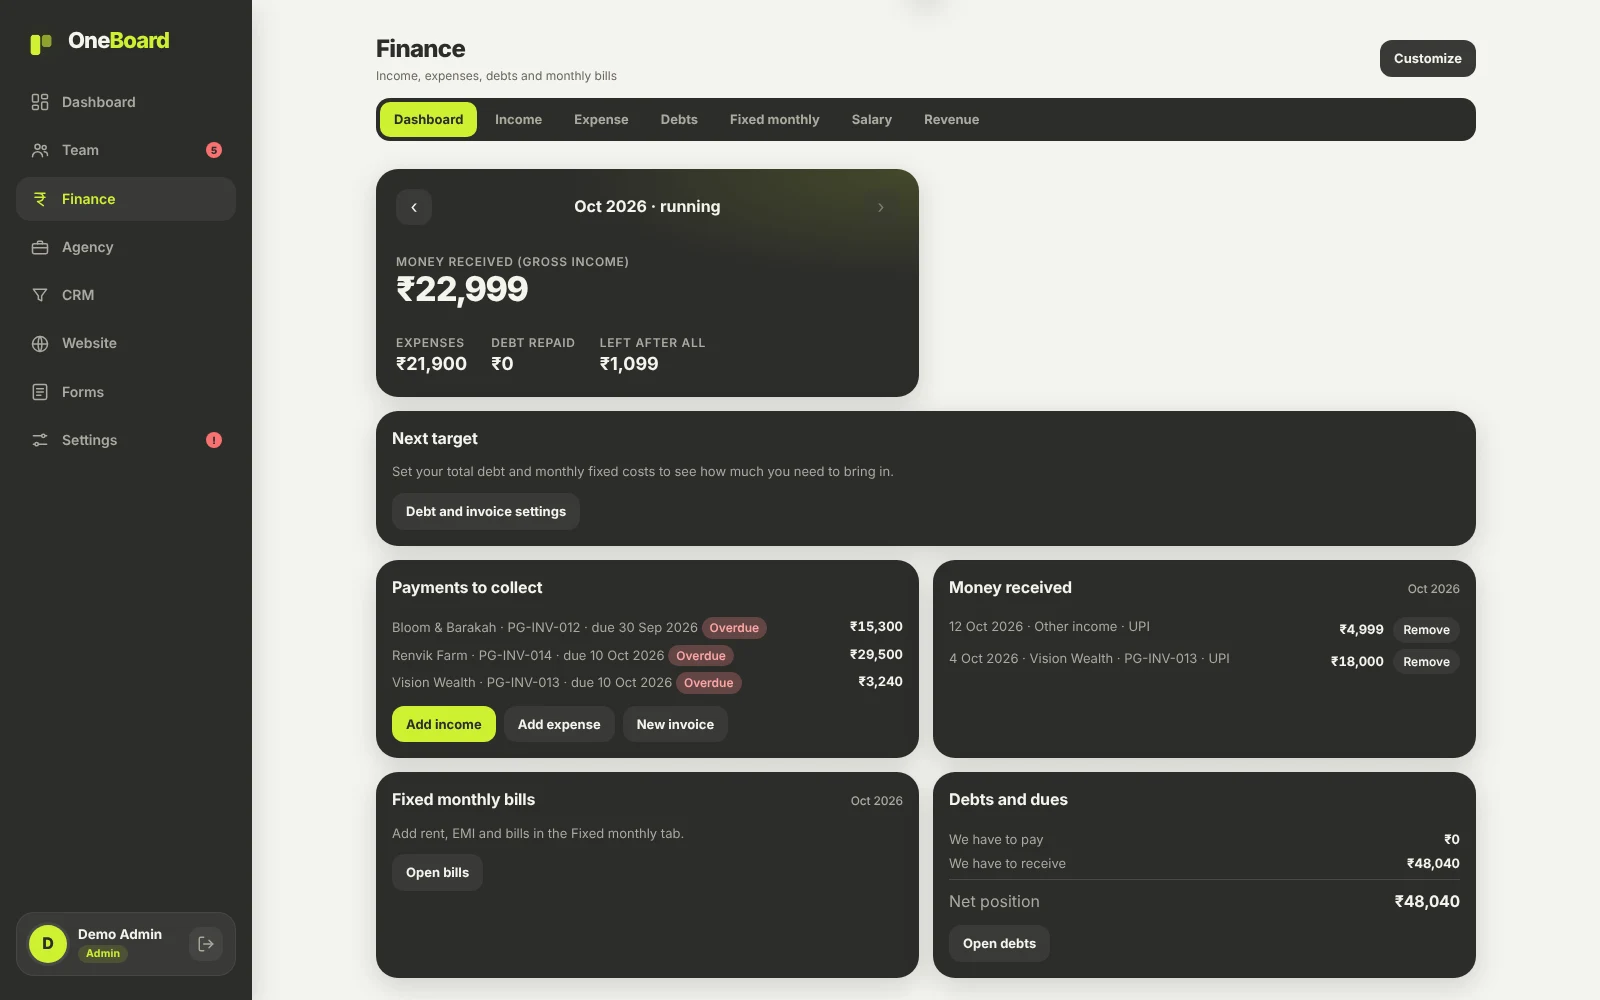1600x1000 pixels.
Task: Click the Admin role badge
Action: [103, 953]
